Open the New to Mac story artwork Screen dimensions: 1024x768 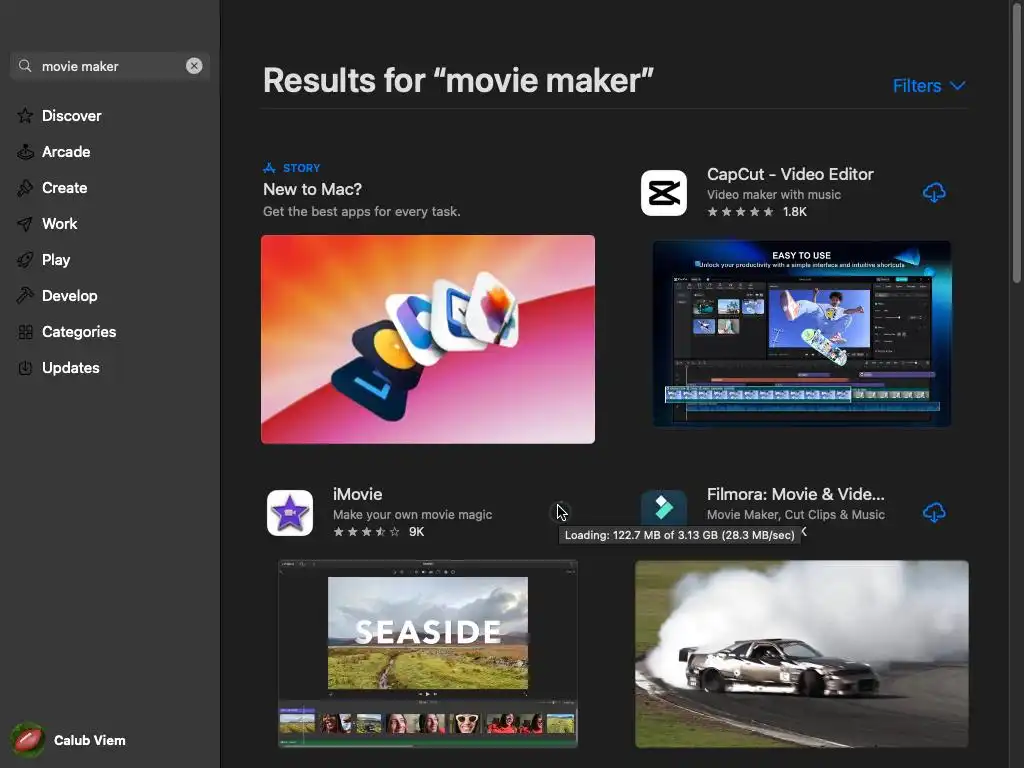[428, 340]
